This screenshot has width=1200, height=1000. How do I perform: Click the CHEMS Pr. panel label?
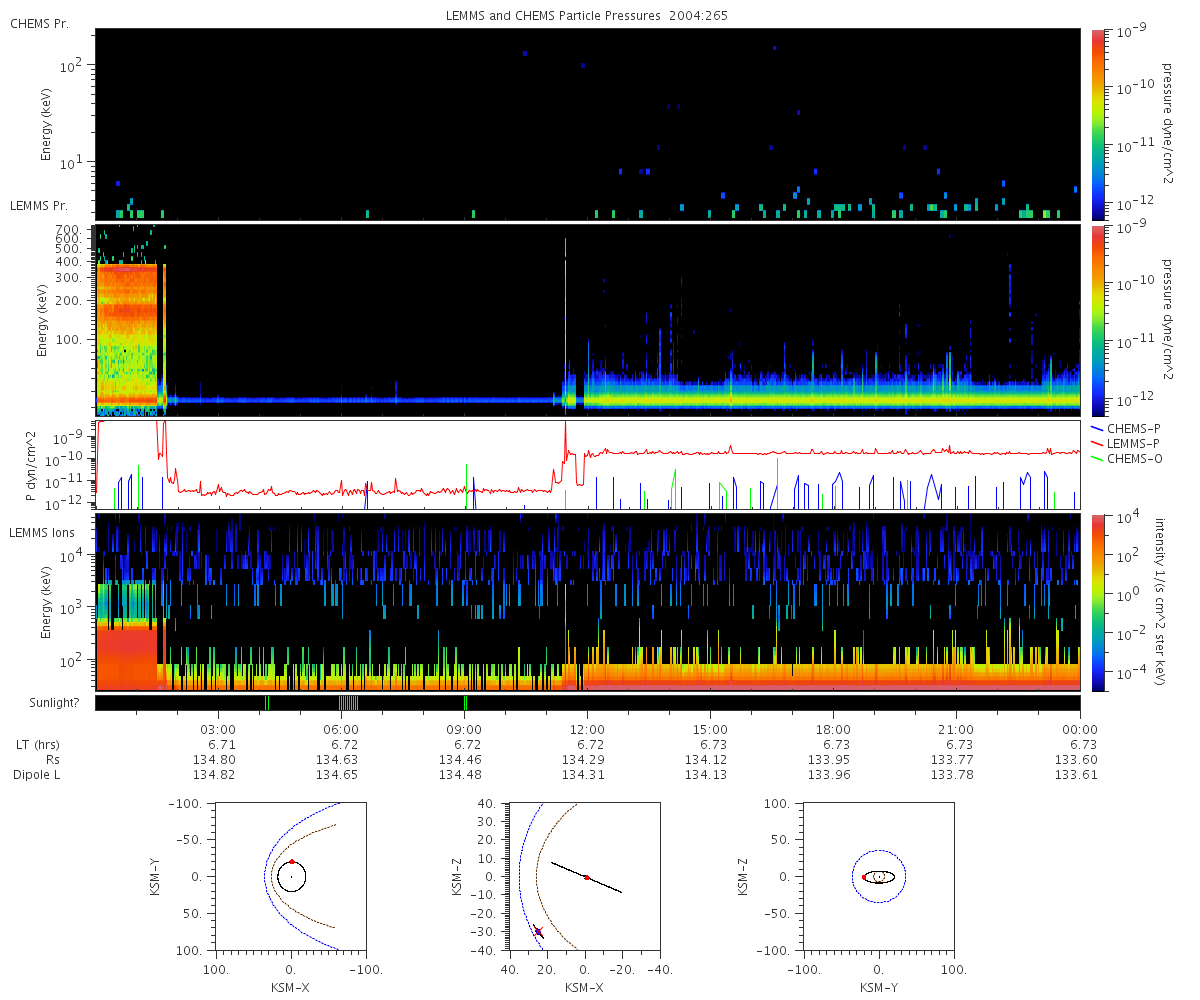(39, 23)
